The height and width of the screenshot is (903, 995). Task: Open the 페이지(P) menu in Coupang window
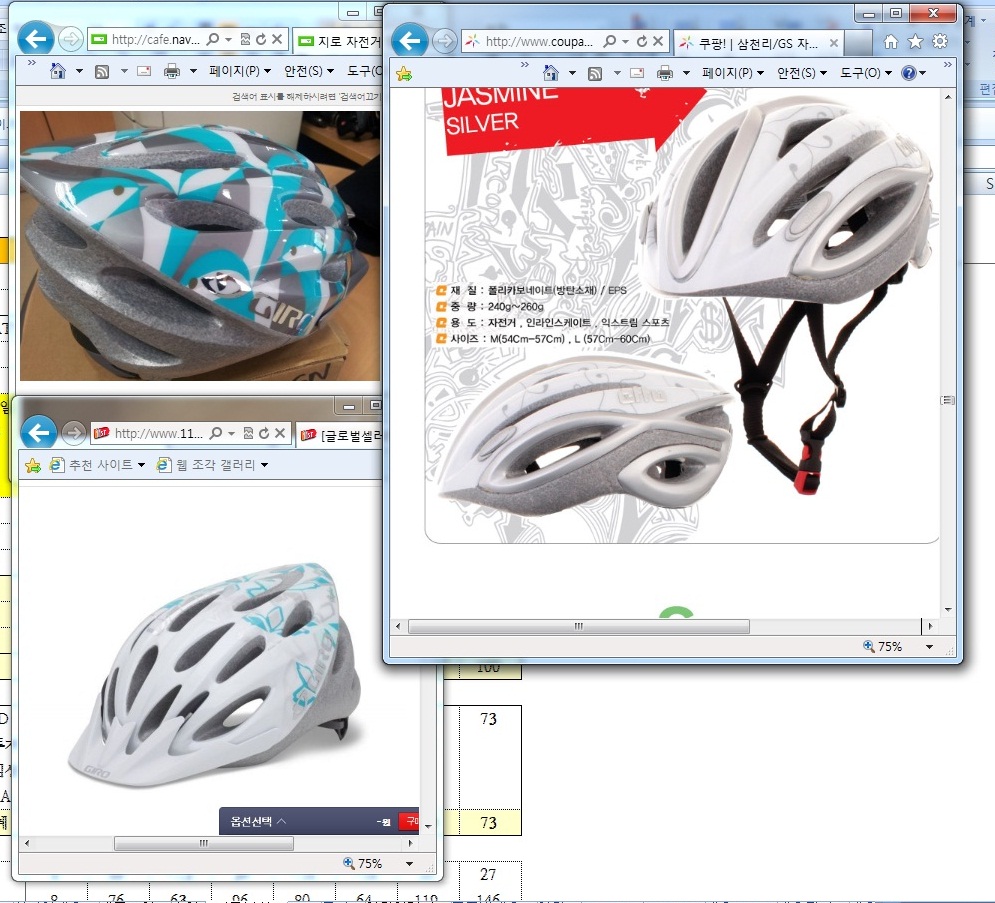tap(732, 73)
